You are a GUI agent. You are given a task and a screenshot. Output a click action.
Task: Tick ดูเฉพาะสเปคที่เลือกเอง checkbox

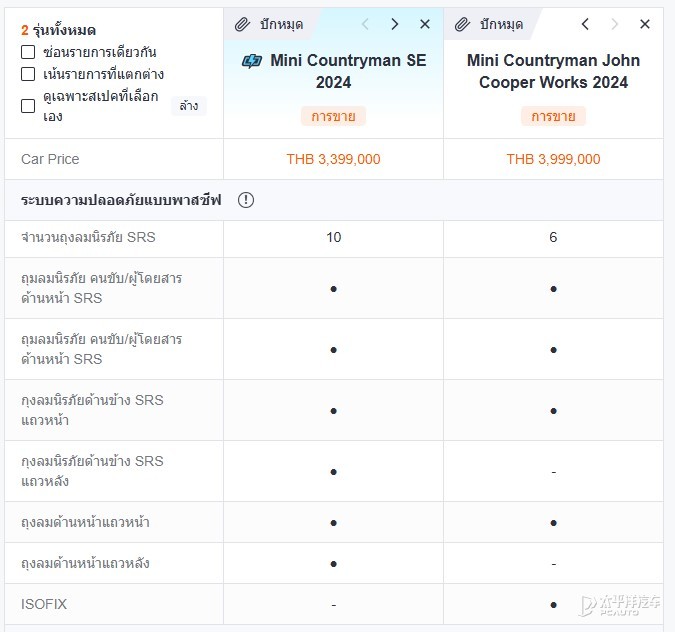[28, 106]
